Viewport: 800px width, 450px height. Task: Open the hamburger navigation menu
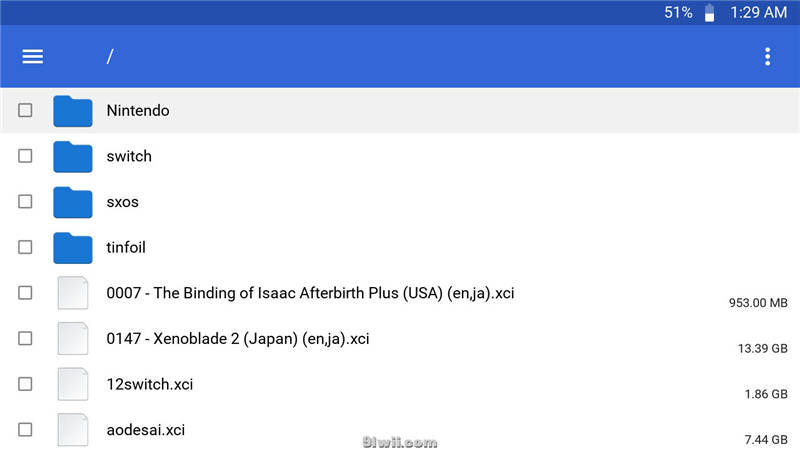pos(32,57)
